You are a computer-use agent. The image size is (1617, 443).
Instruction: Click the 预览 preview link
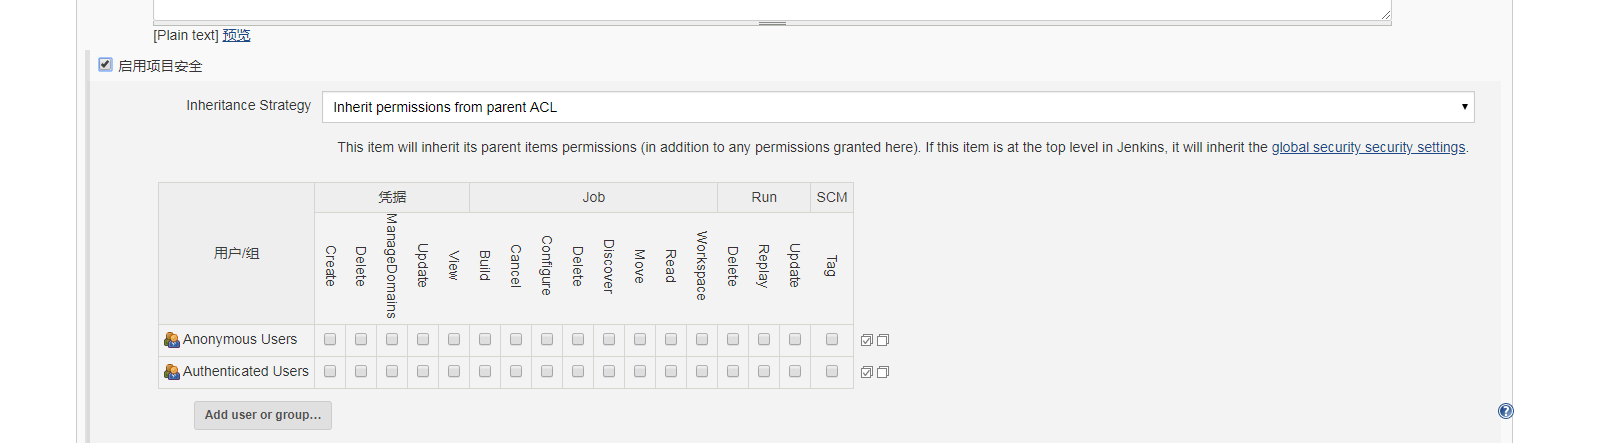click(237, 35)
